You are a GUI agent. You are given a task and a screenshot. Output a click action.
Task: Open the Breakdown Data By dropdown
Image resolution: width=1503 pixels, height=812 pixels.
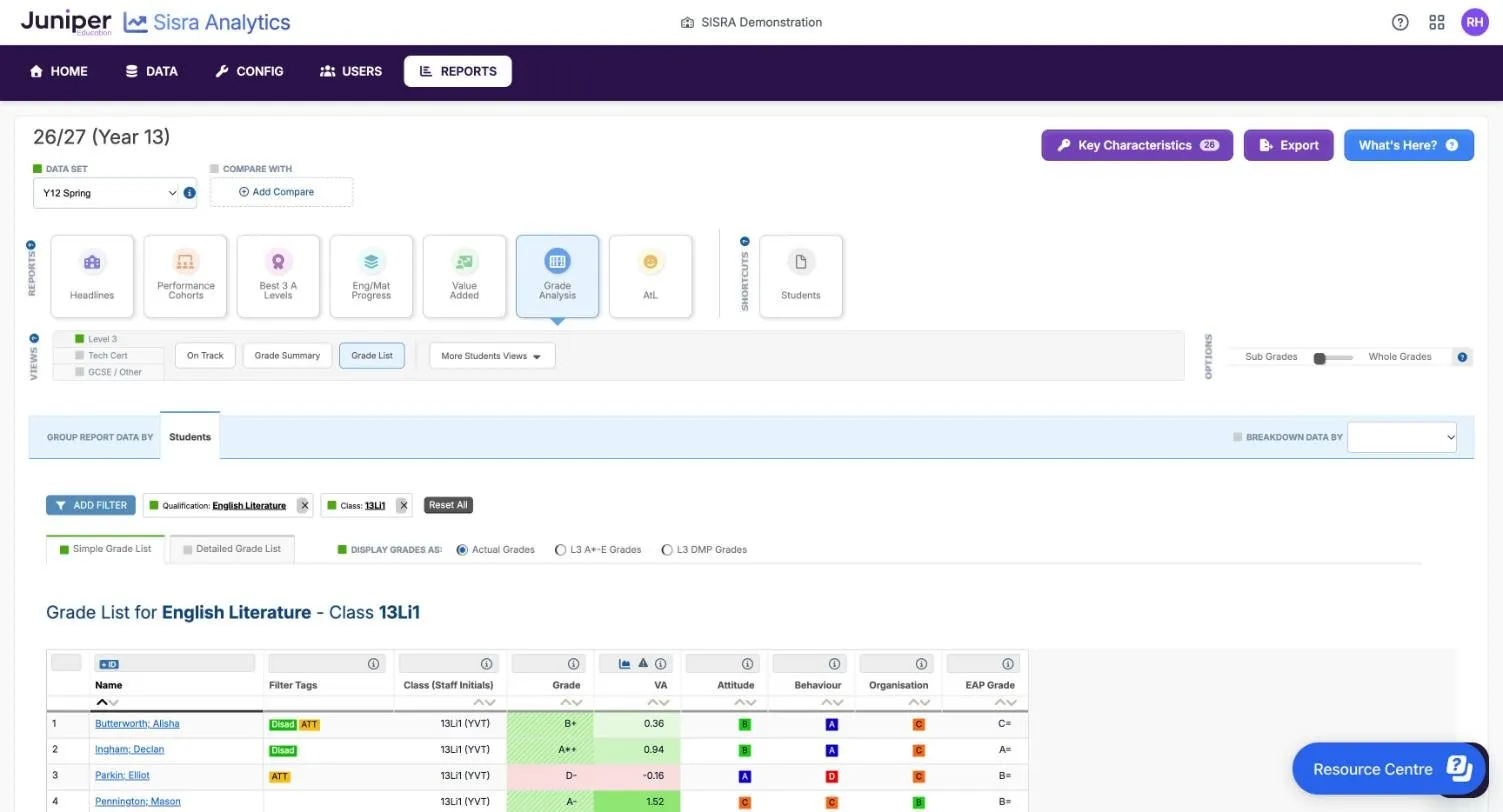1402,437
